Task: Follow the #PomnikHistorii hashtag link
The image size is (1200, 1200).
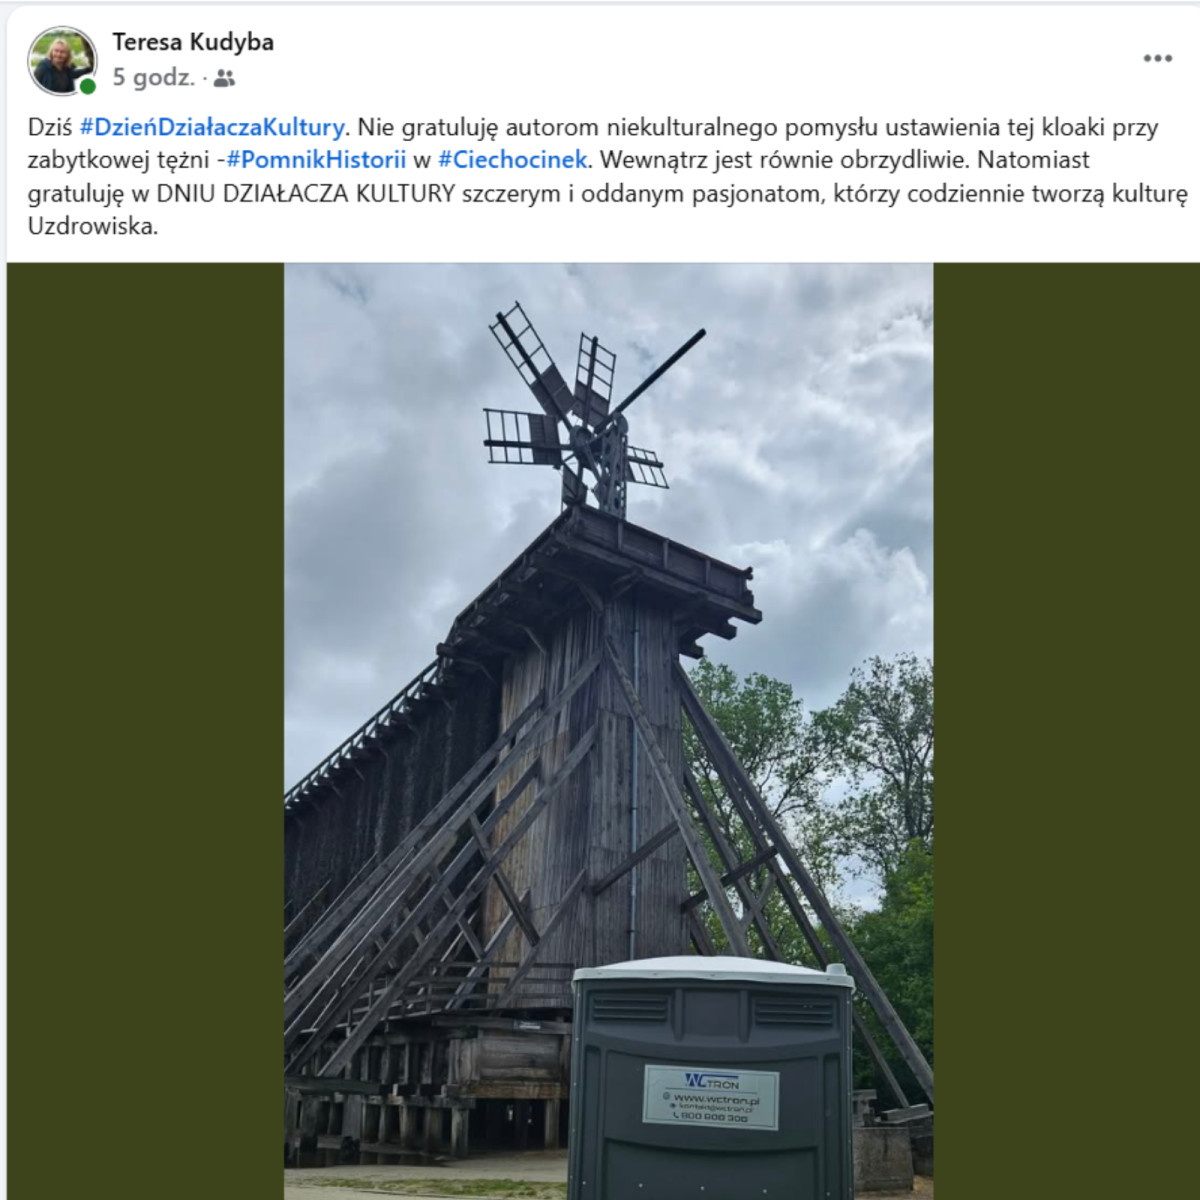Action: [x=316, y=160]
